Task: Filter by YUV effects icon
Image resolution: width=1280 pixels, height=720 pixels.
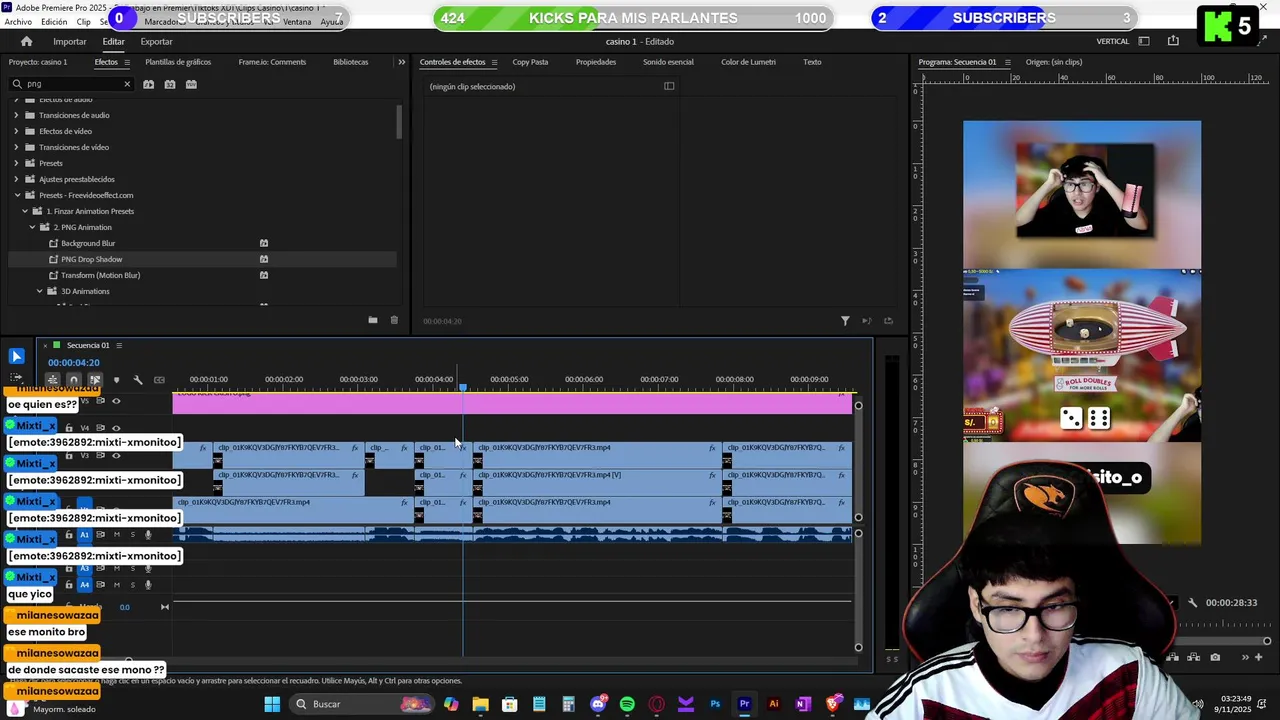Action: 192,84
